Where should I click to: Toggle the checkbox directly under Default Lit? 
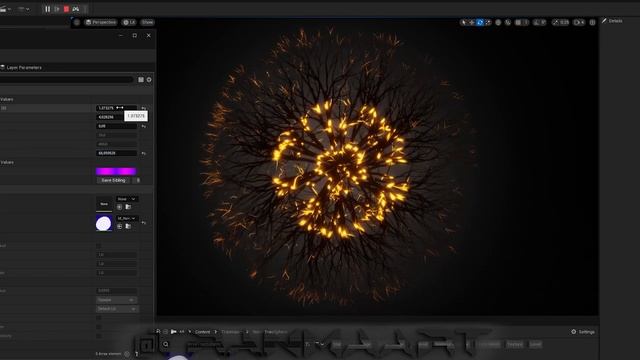pos(99,318)
